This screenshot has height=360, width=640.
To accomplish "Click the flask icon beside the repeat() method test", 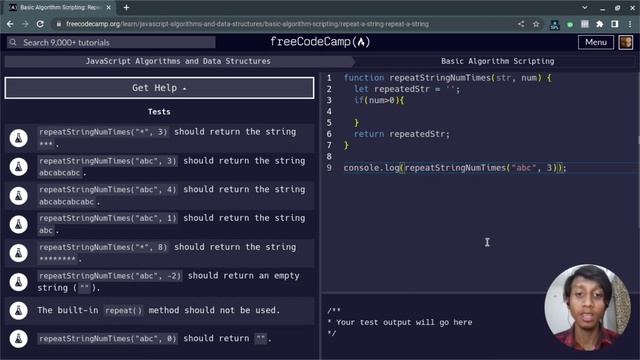I will 18,310.
